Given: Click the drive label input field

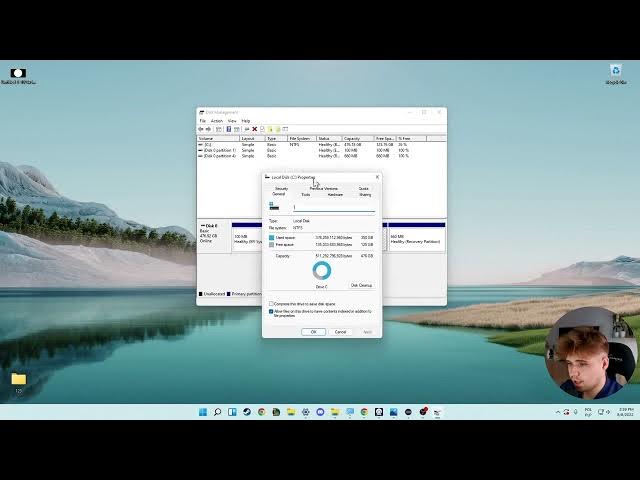Looking at the screenshot, I should 334,207.
